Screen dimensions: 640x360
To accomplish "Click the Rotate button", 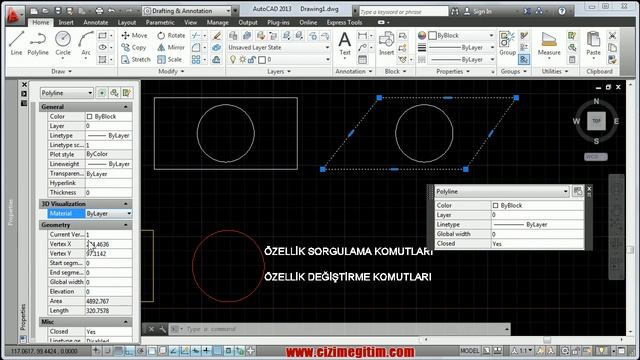I will (x=171, y=36).
